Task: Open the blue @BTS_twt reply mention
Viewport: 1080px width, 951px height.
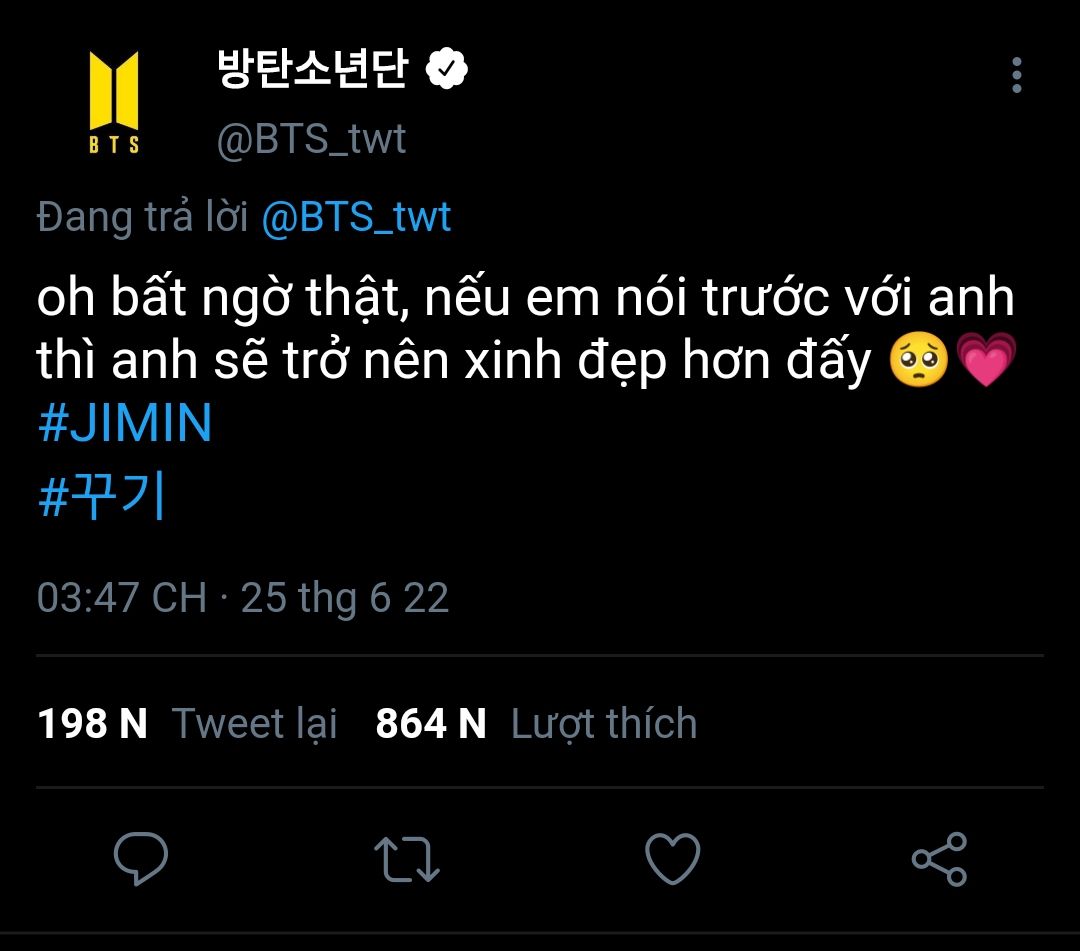Action: coord(356,217)
